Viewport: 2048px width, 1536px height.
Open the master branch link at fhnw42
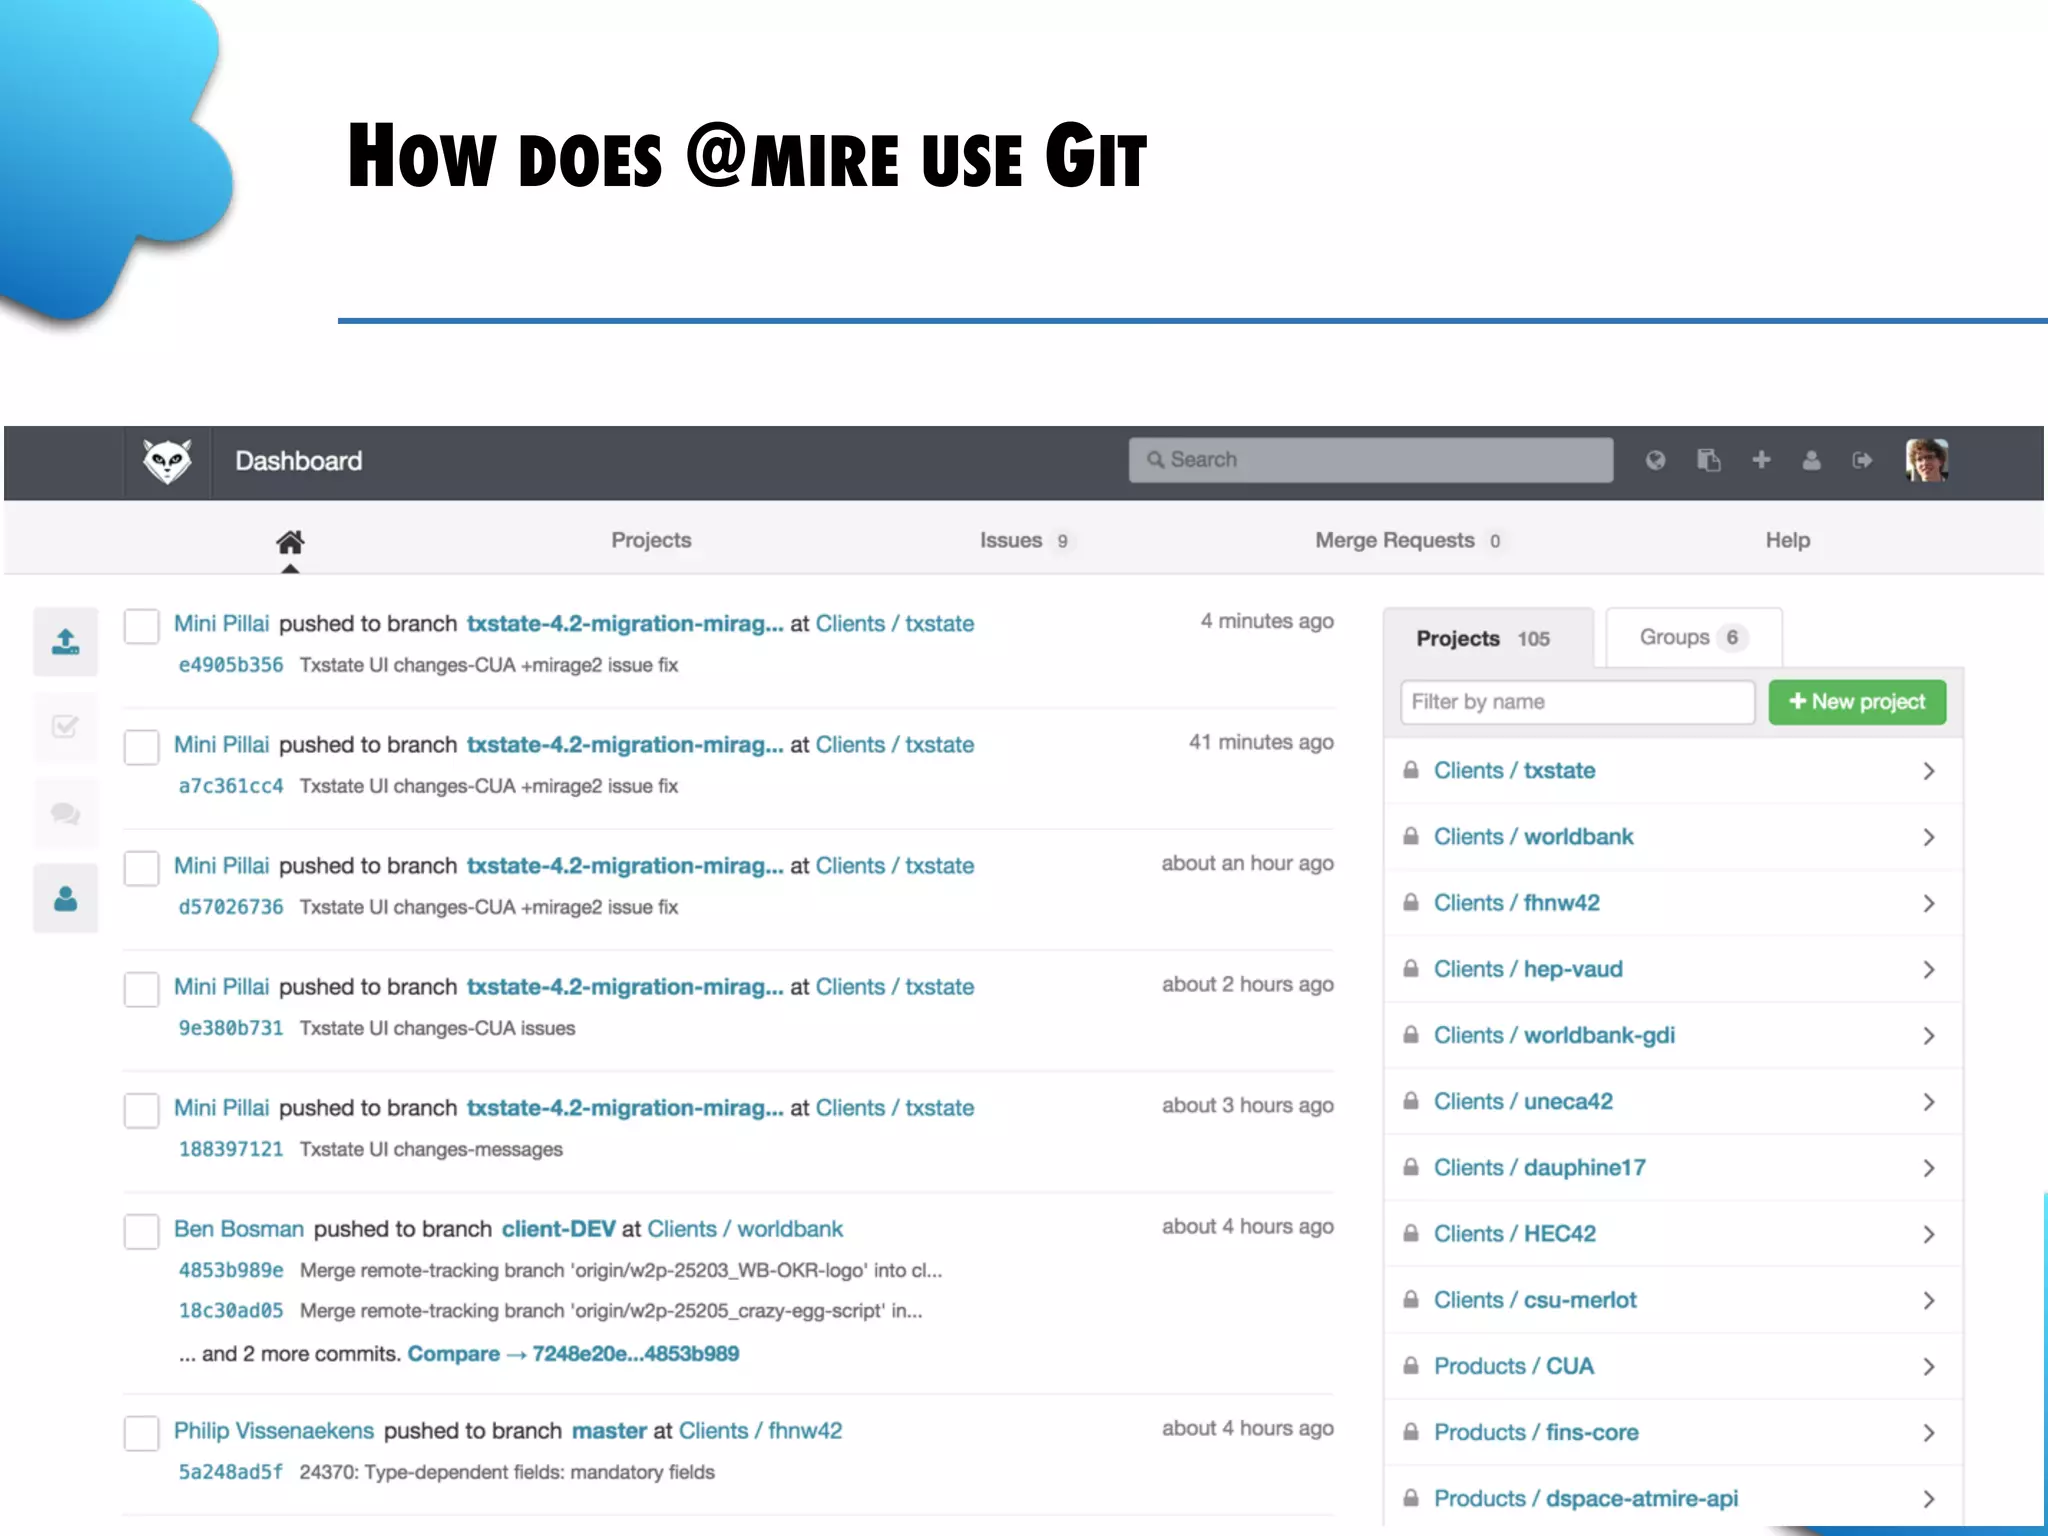[x=609, y=1431]
